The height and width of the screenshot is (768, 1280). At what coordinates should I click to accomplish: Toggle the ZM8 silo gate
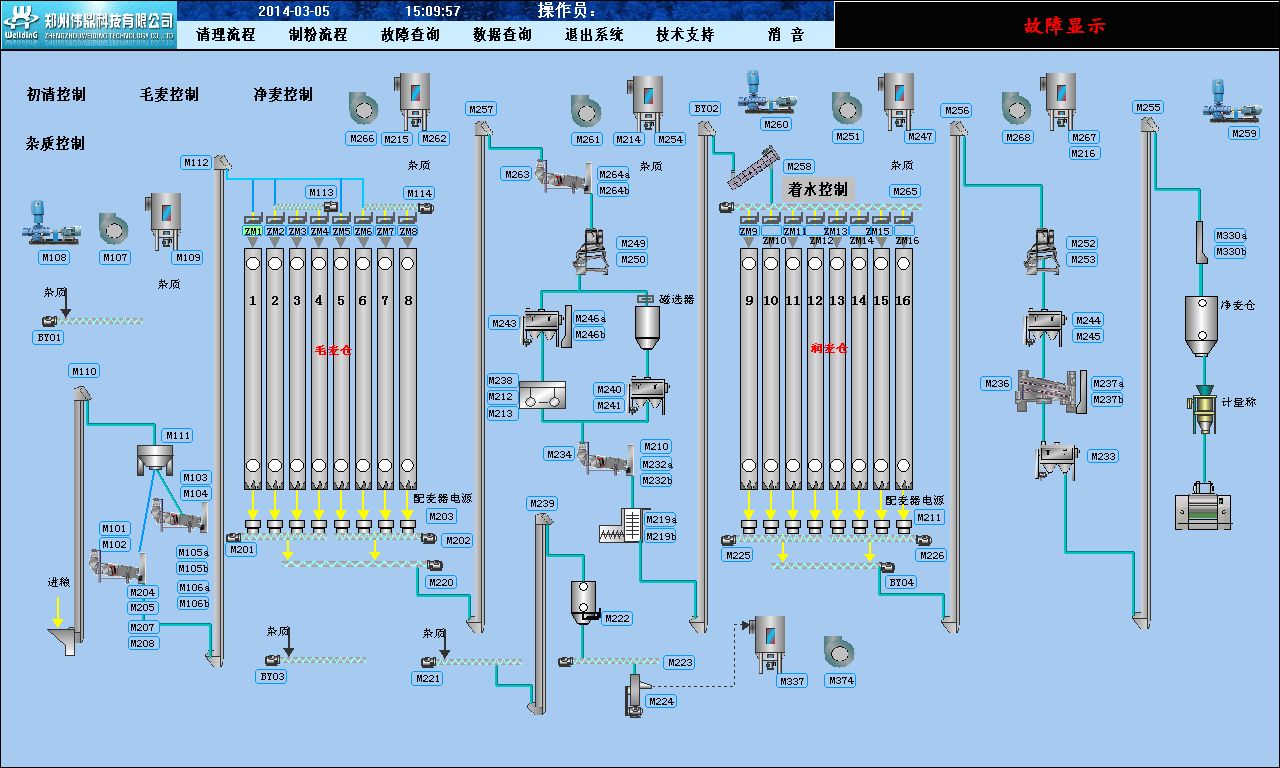(x=407, y=231)
